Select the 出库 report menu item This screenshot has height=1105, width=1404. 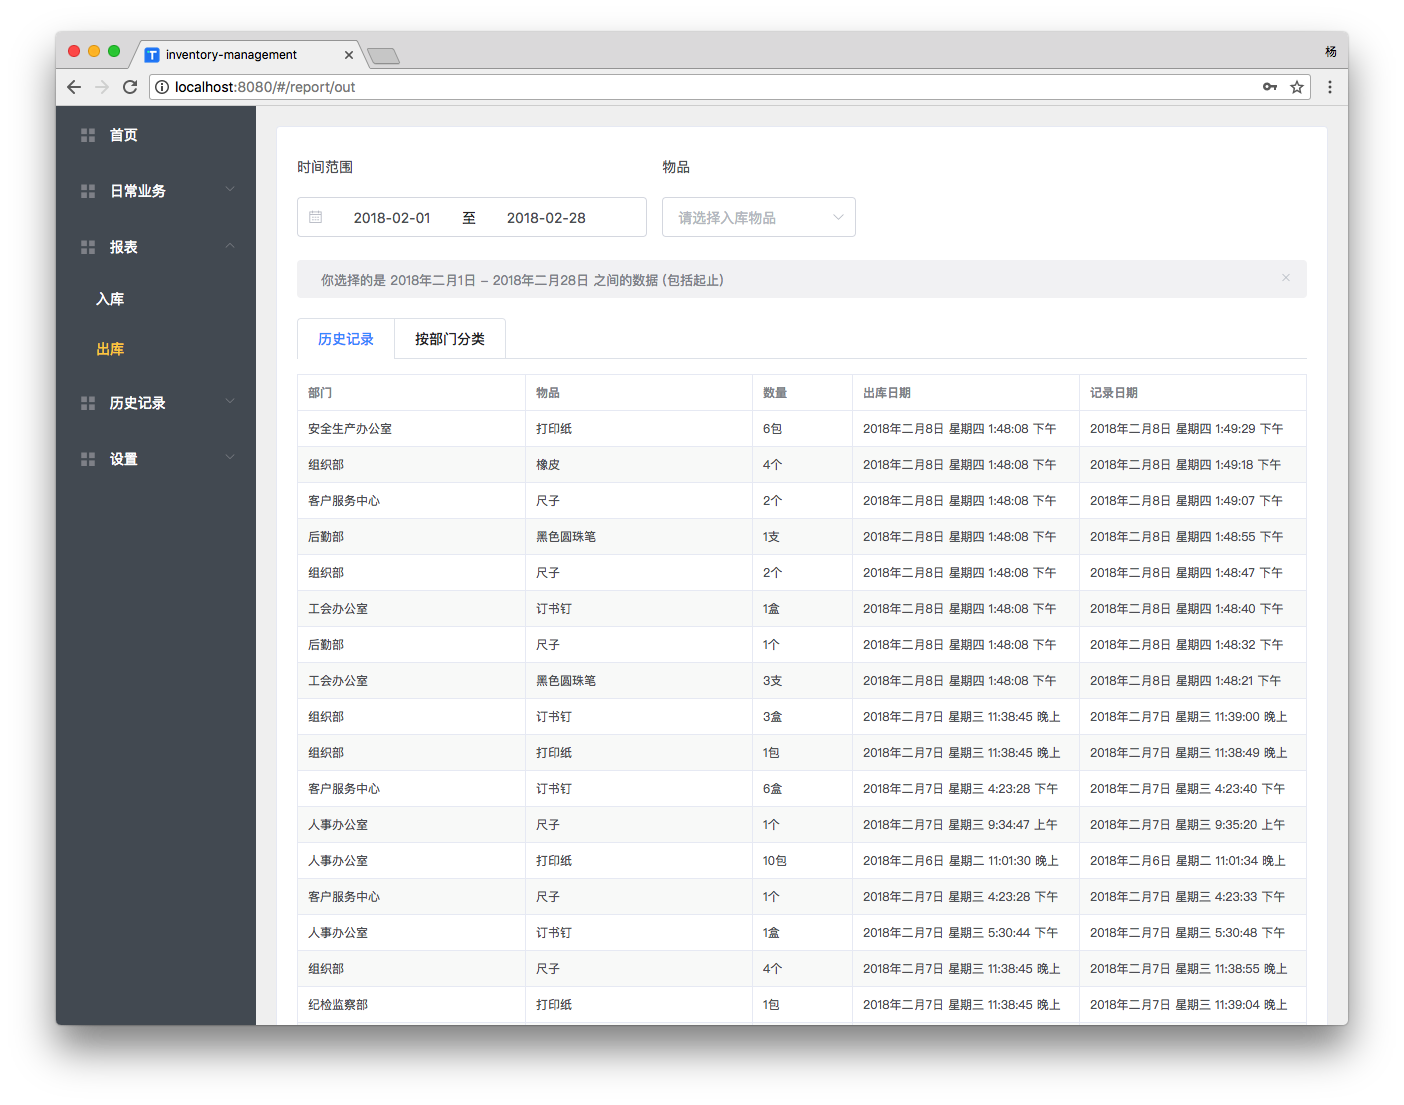click(156, 349)
